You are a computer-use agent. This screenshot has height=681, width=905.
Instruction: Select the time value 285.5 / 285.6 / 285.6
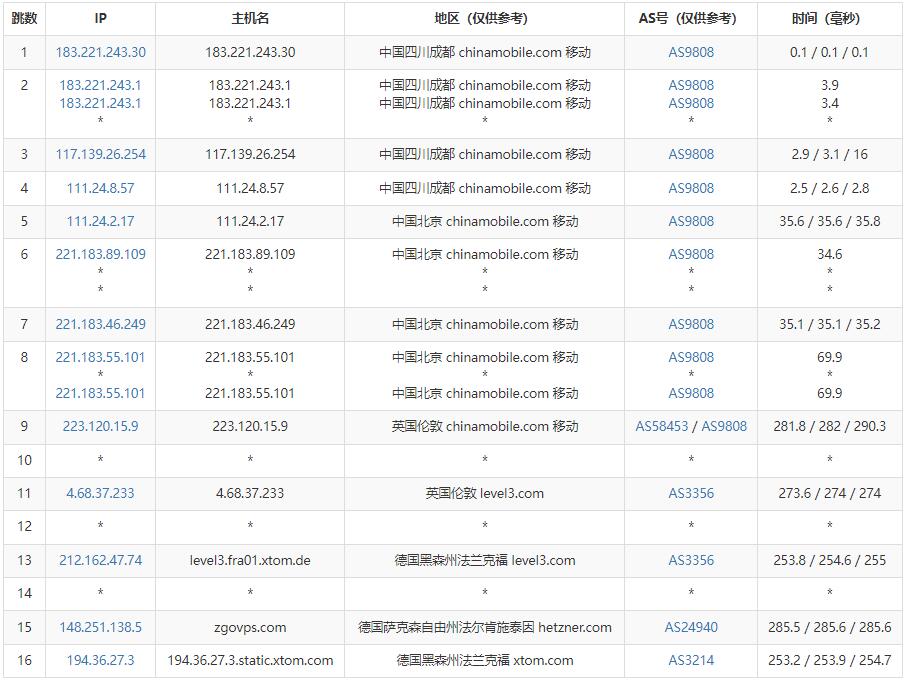click(x=829, y=627)
